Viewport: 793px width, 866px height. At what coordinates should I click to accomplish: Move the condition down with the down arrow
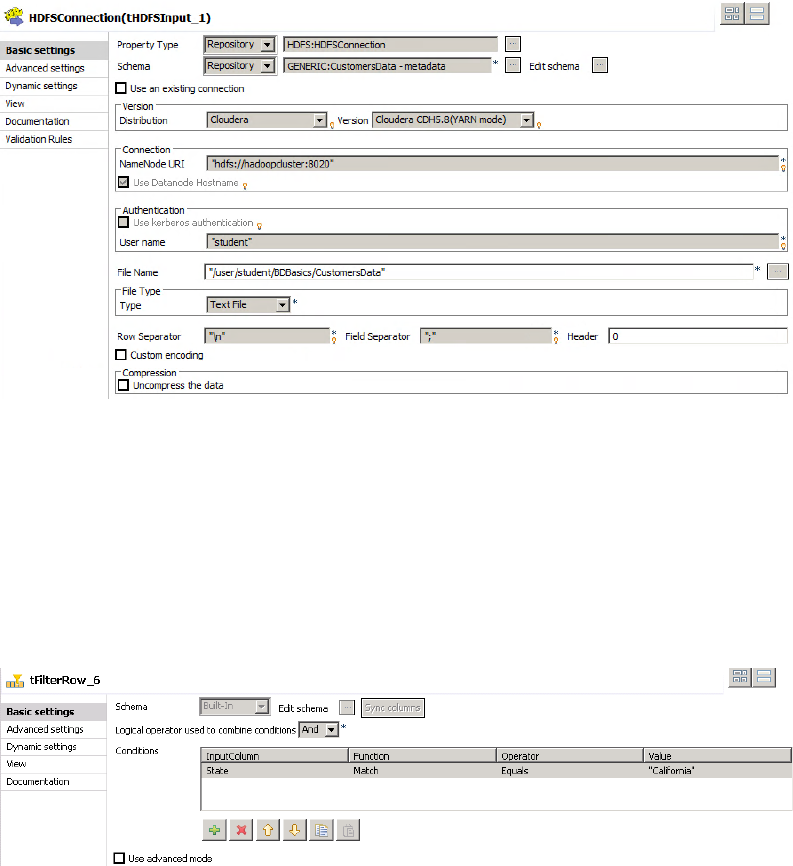(x=294, y=830)
